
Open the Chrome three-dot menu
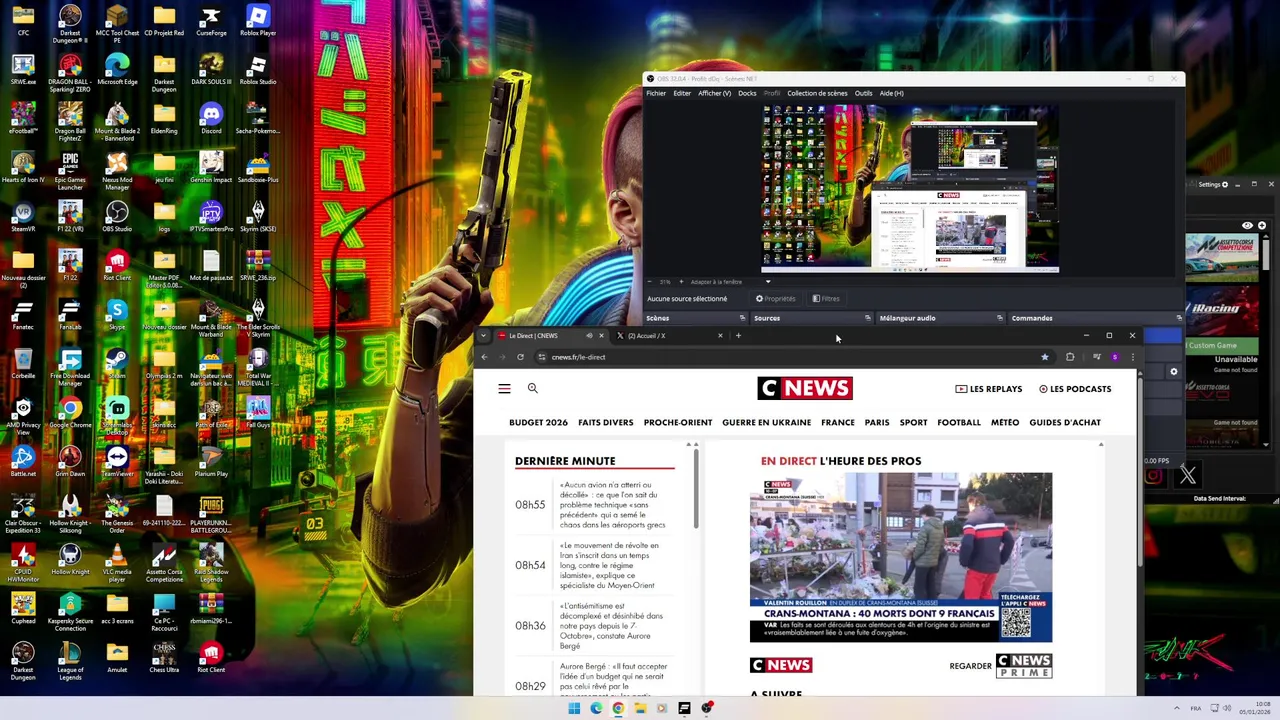[1132, 357]
